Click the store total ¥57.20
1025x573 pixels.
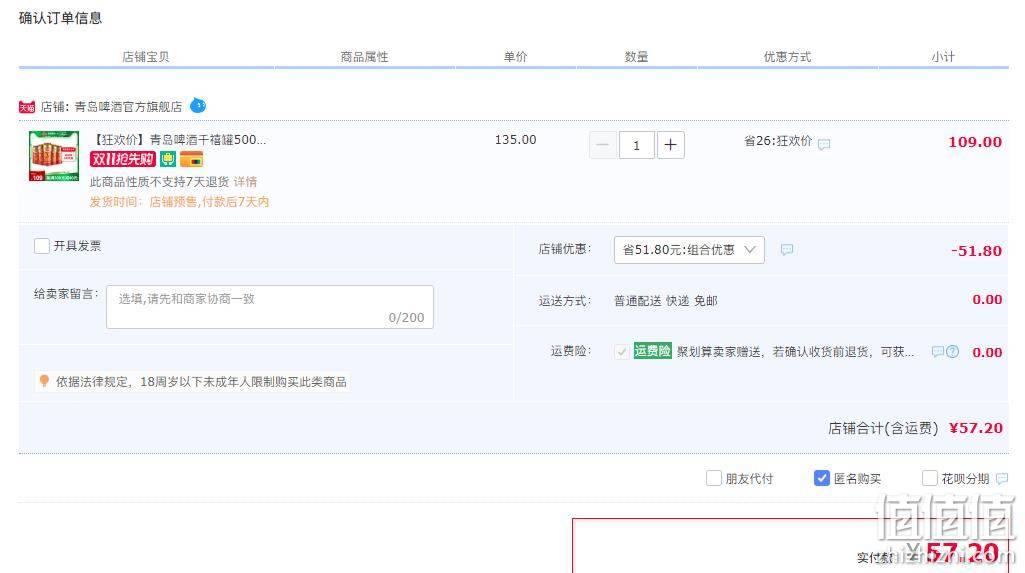(x=976, y=428)
